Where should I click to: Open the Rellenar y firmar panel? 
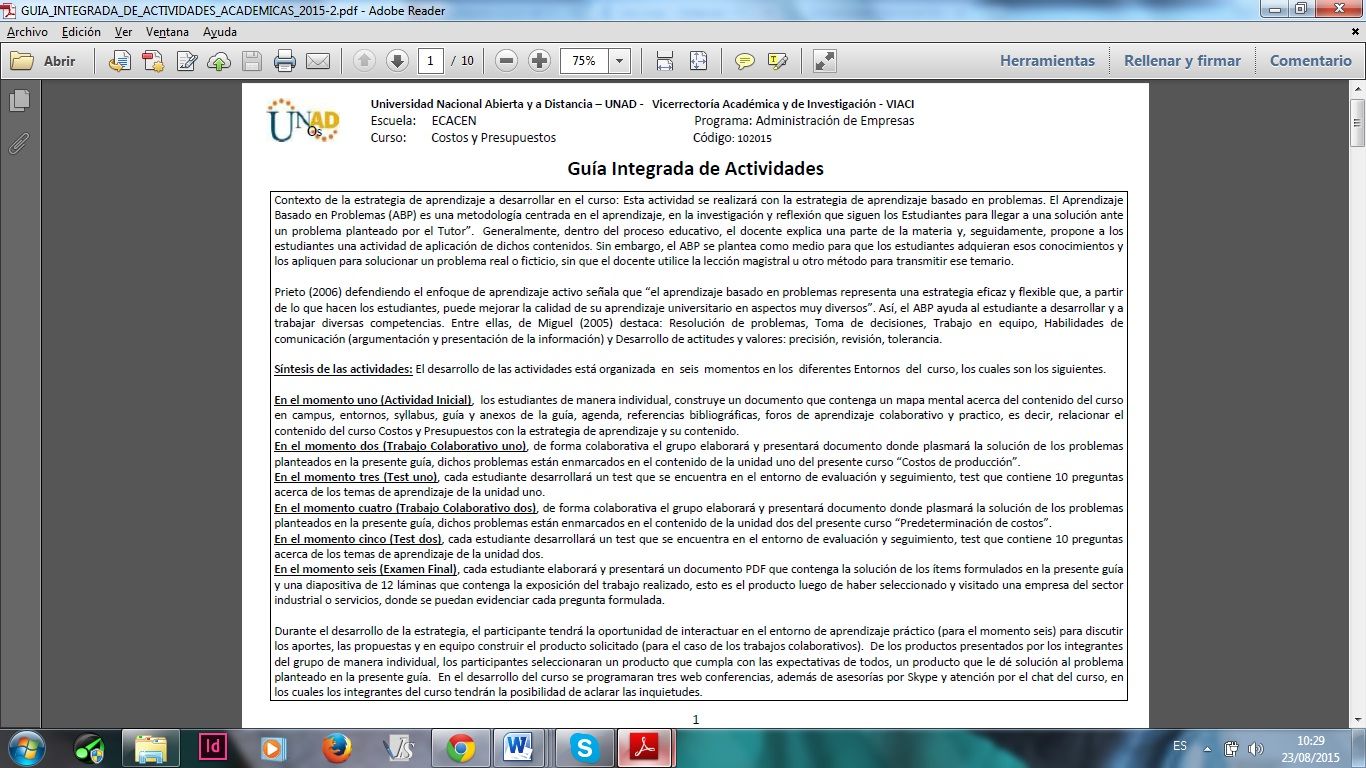[1182, 61]
